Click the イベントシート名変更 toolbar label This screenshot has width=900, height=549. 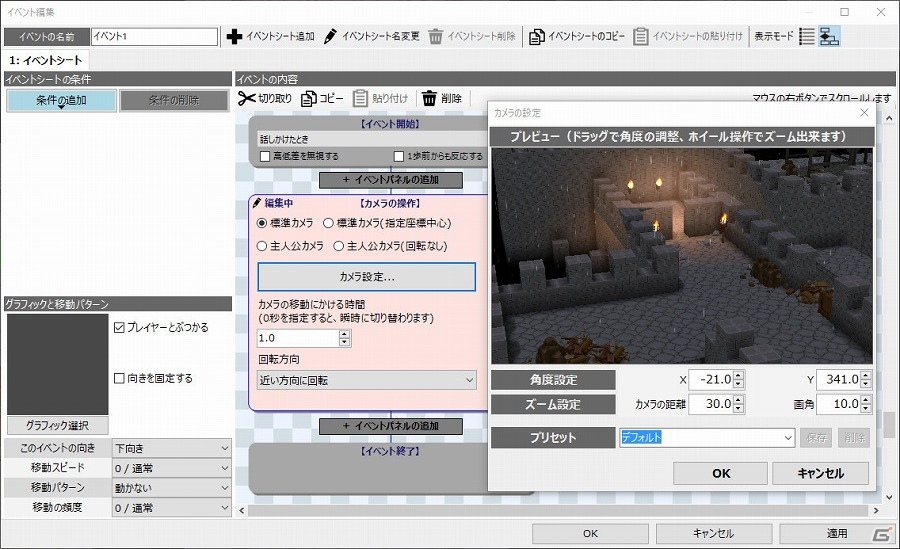pos(381,37)
